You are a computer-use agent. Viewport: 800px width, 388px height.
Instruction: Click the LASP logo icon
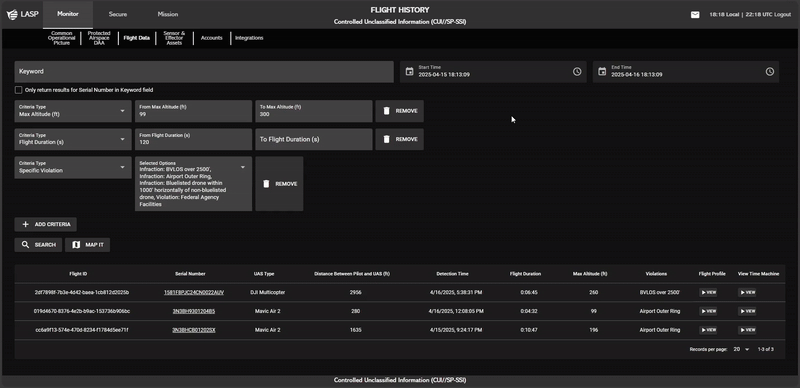[x=12, y=14]
